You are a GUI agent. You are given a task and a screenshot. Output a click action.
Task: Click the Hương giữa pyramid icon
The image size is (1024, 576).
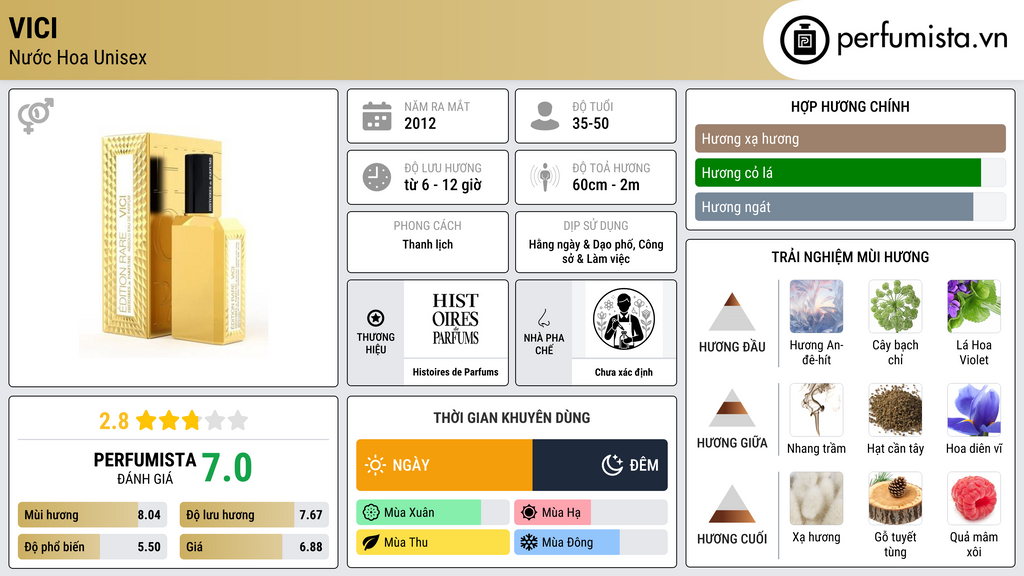click(x=732, y=408)
